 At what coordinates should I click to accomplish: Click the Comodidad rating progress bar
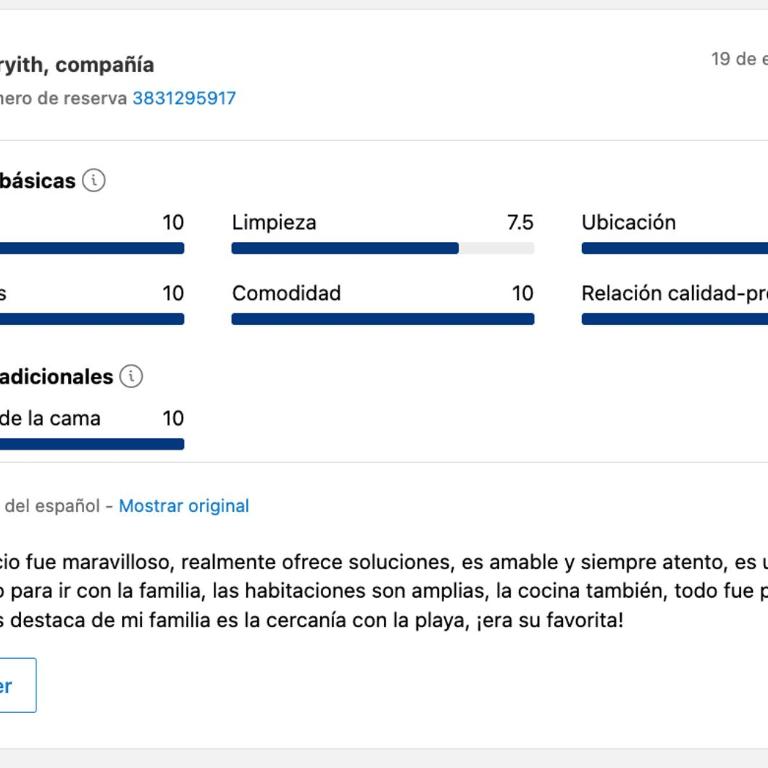coord(382,319)
